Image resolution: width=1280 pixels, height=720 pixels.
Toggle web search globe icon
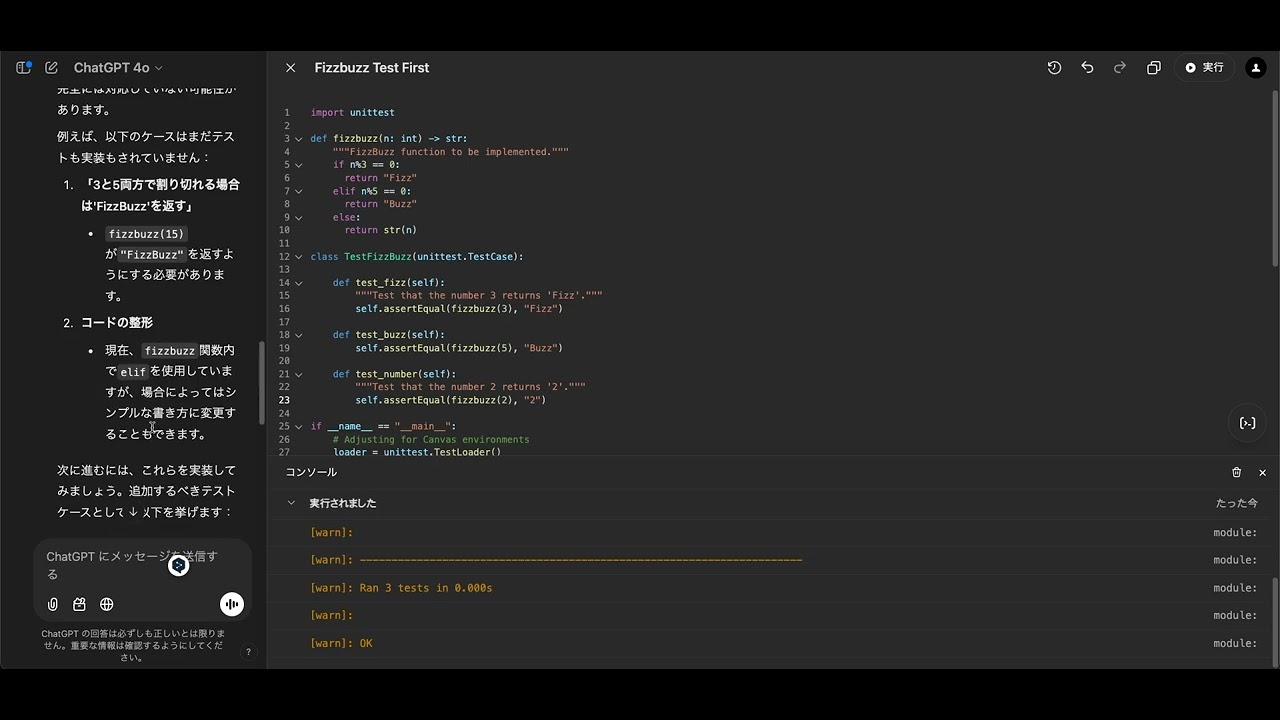(107, 604)
